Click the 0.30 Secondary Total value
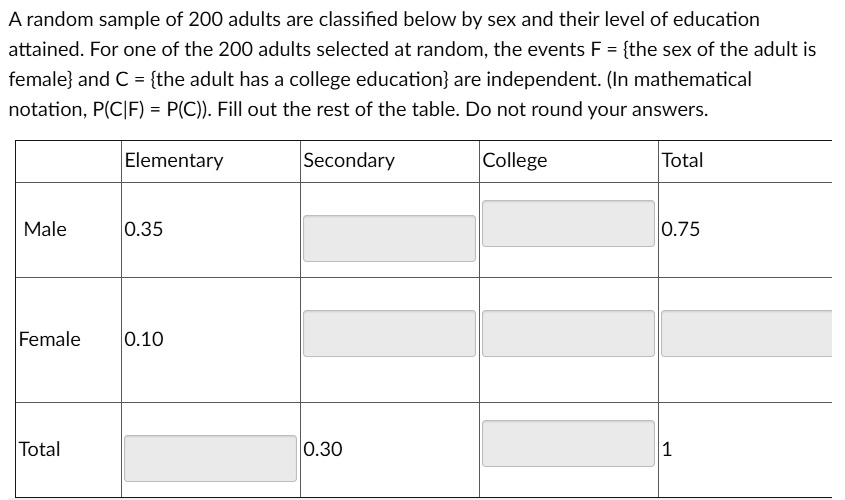Viewport: 845px width, 500px height. (x=323, y=449)
